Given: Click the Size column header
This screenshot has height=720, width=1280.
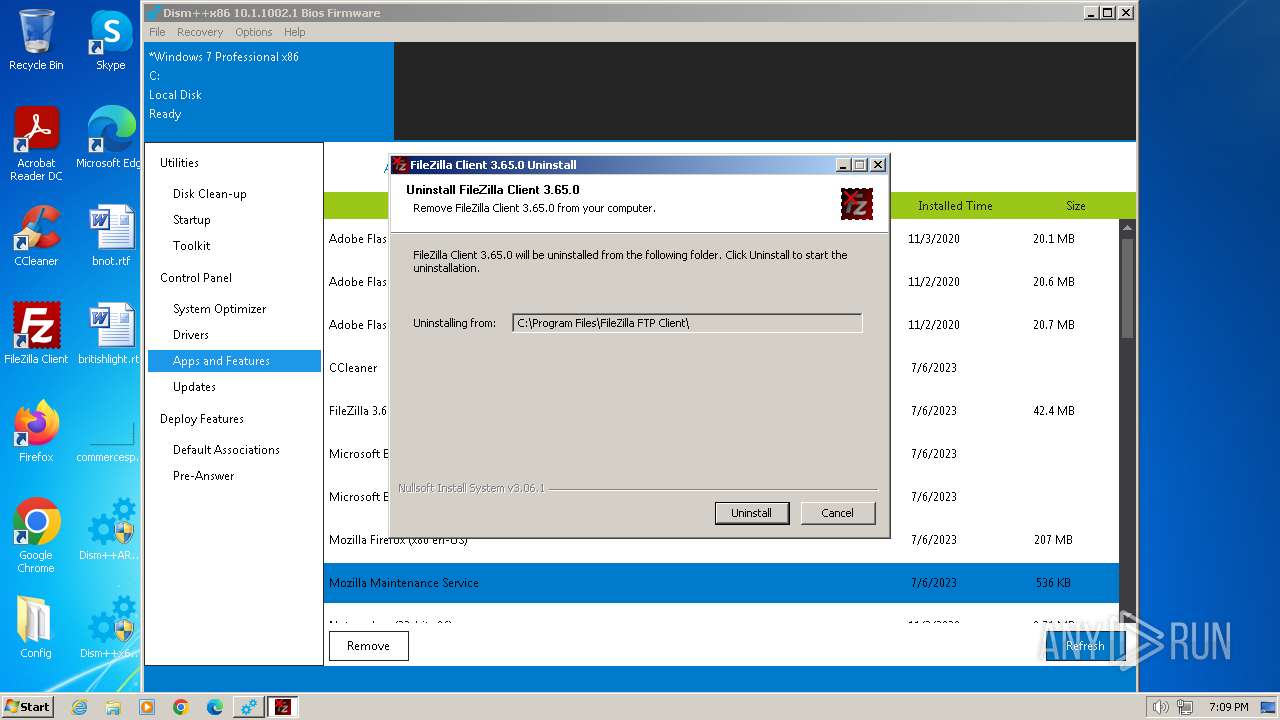Looking at the screenshot, I should point(1076,206).
